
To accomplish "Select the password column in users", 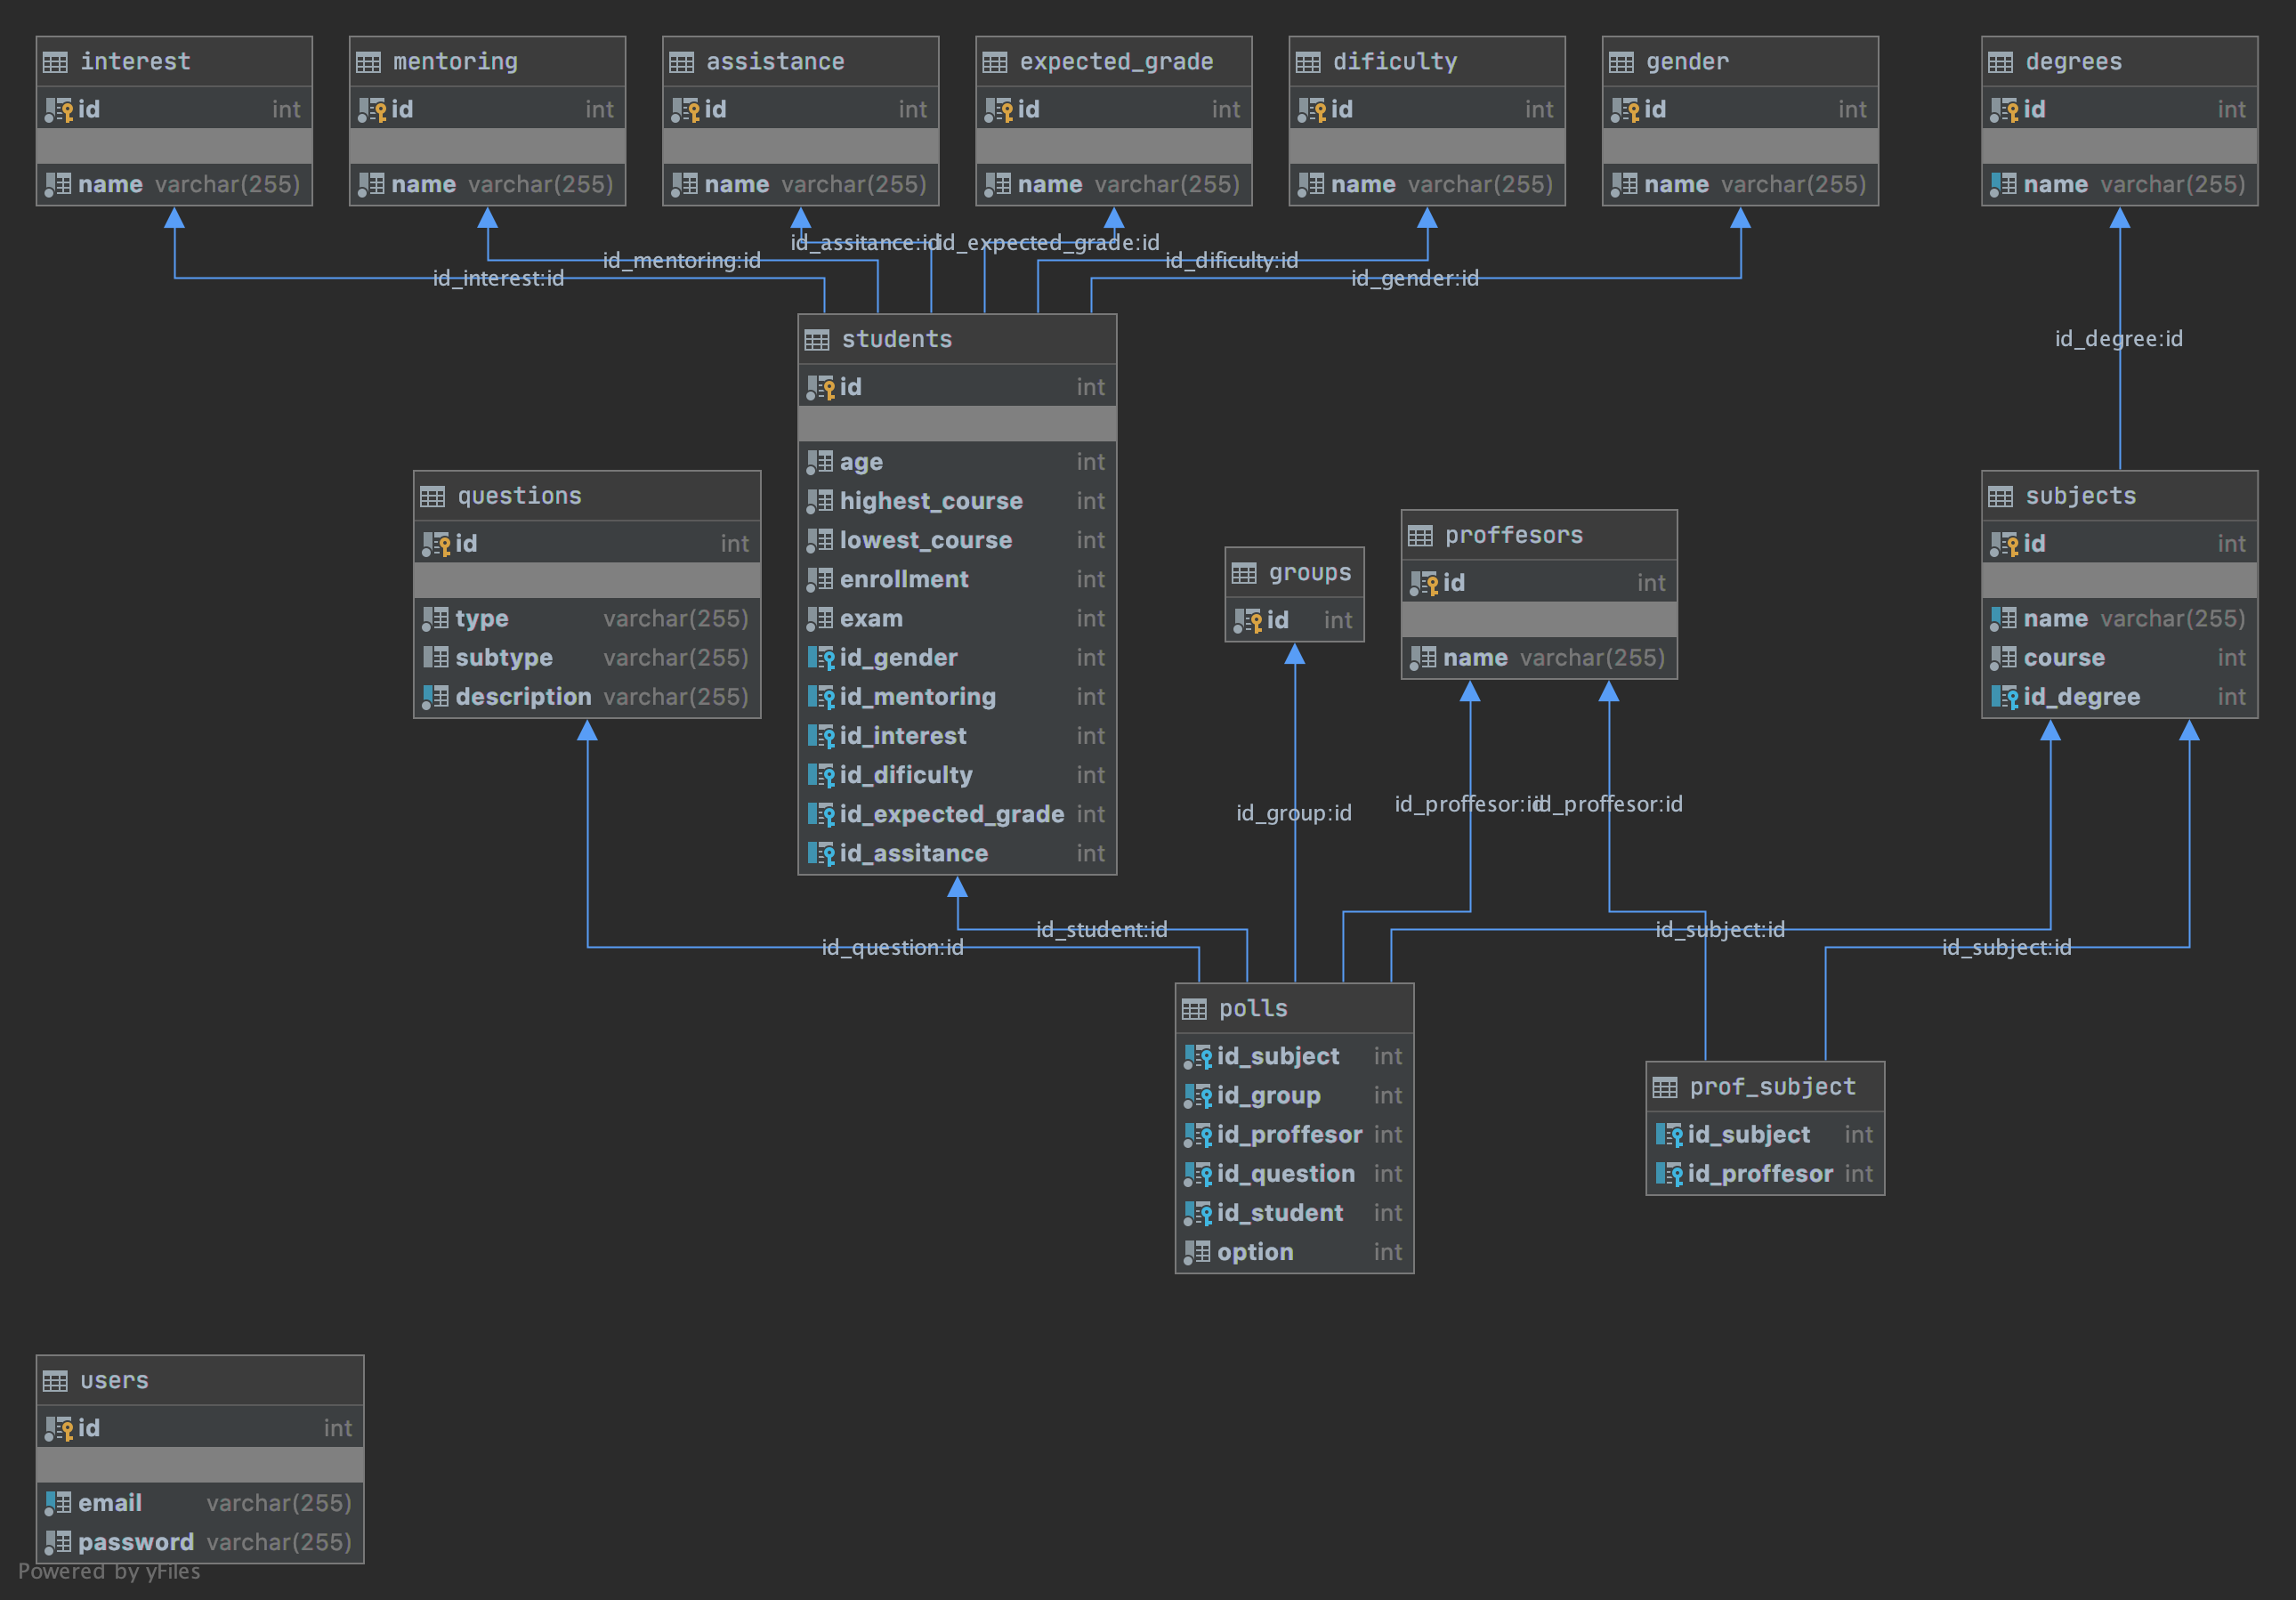I will 200,1542.
